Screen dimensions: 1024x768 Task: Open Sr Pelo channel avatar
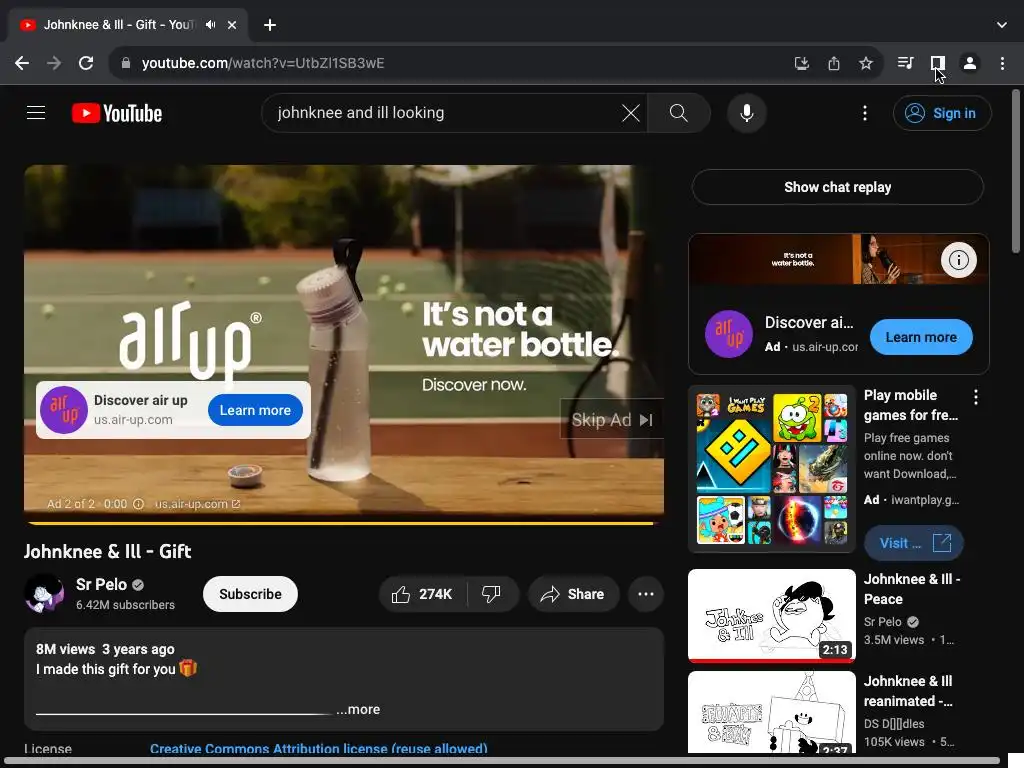point(44,594)
